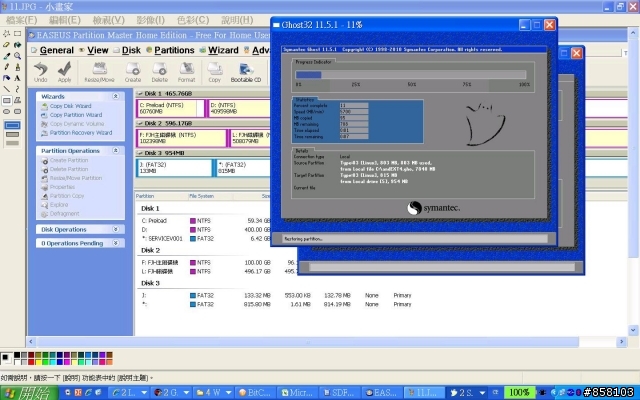Viewport: 640px width, 400px height.
Task: Click the green 100% indicator in taskbar
Action: click(518, 393)
